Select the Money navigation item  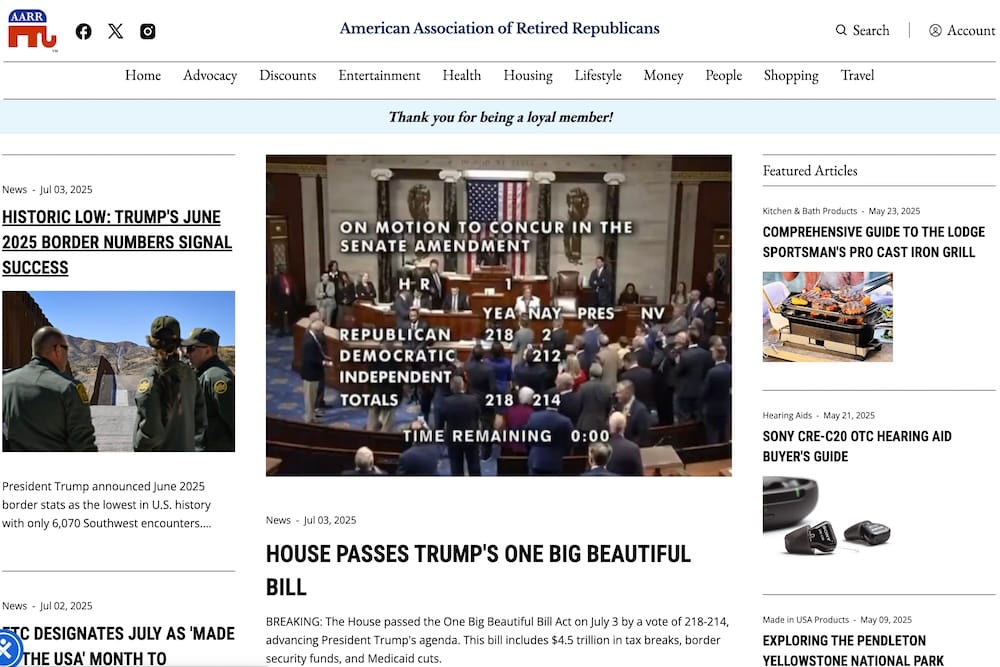pyautogui.click(x=663, y=75)
